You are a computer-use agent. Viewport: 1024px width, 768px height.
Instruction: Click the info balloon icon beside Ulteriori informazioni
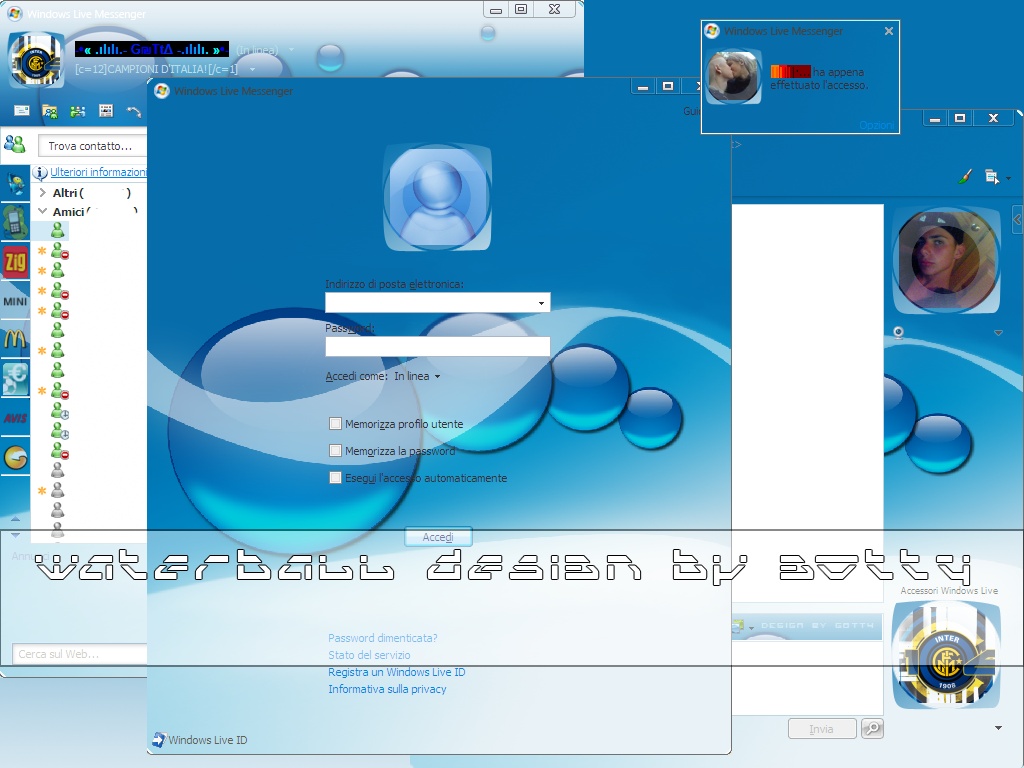(40, 172)
